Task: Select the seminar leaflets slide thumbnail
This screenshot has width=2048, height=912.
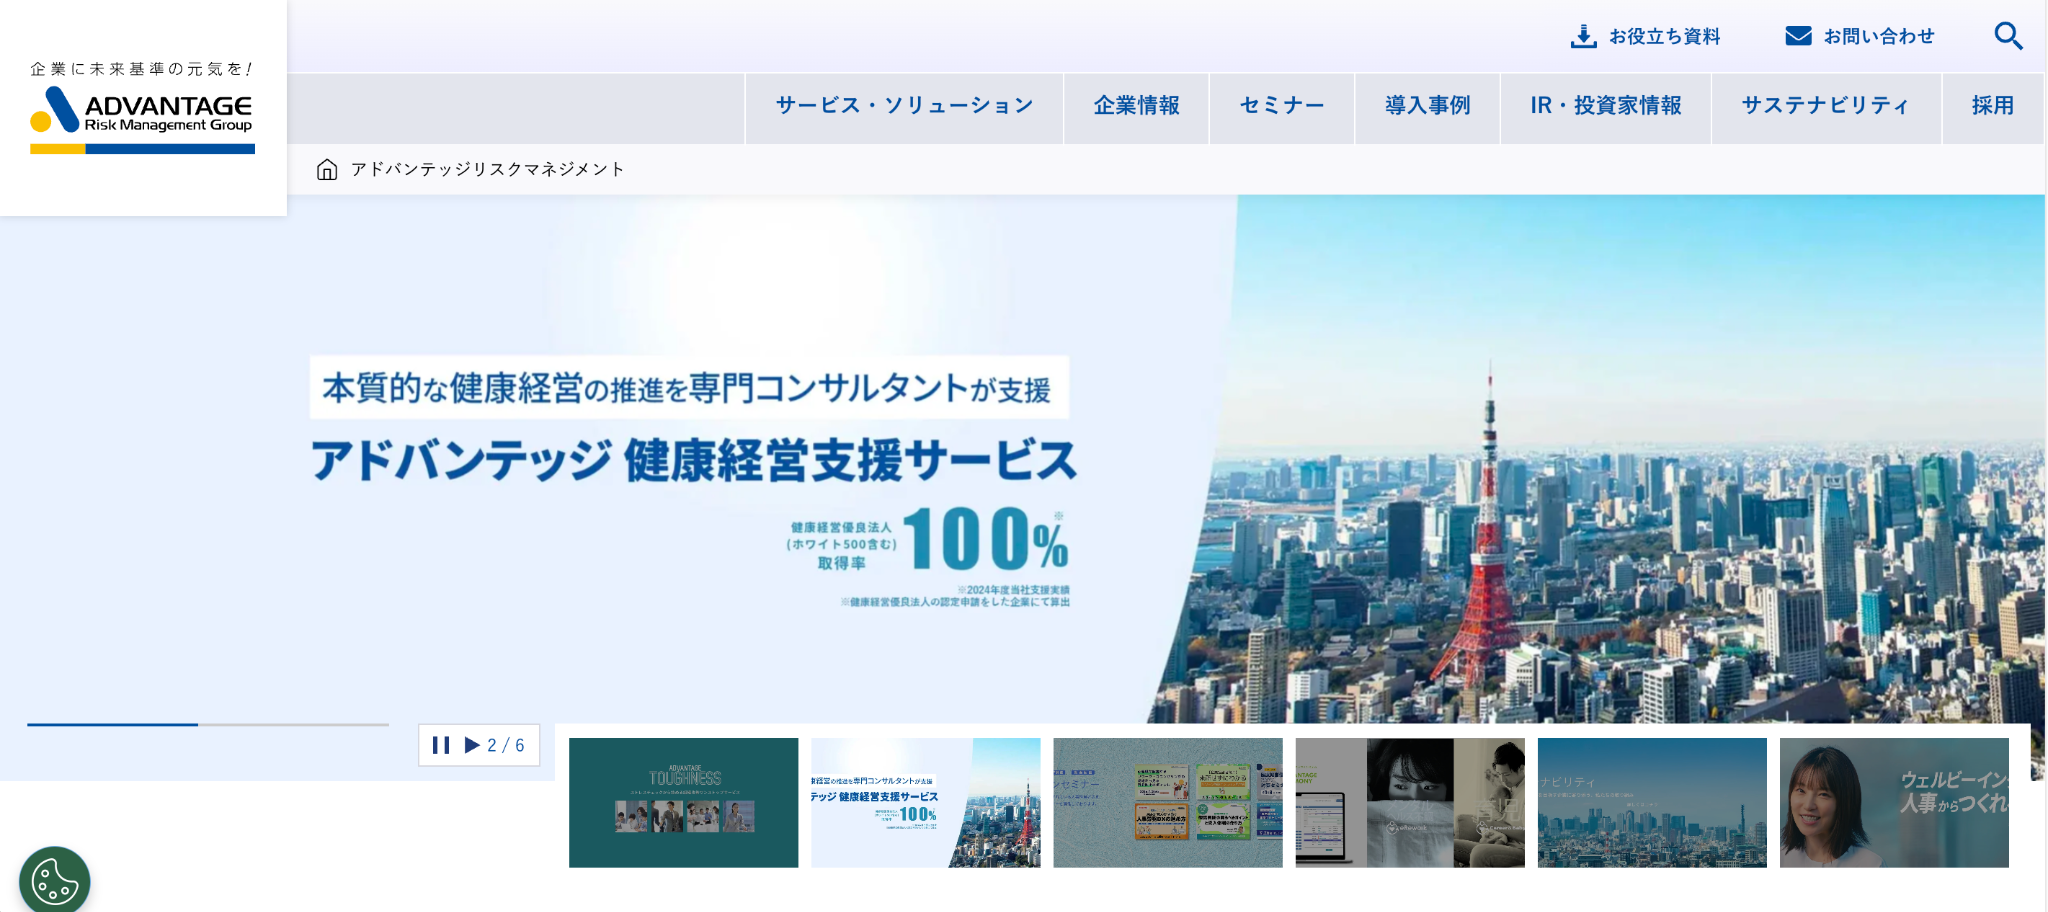Action: click(1168, 803)
